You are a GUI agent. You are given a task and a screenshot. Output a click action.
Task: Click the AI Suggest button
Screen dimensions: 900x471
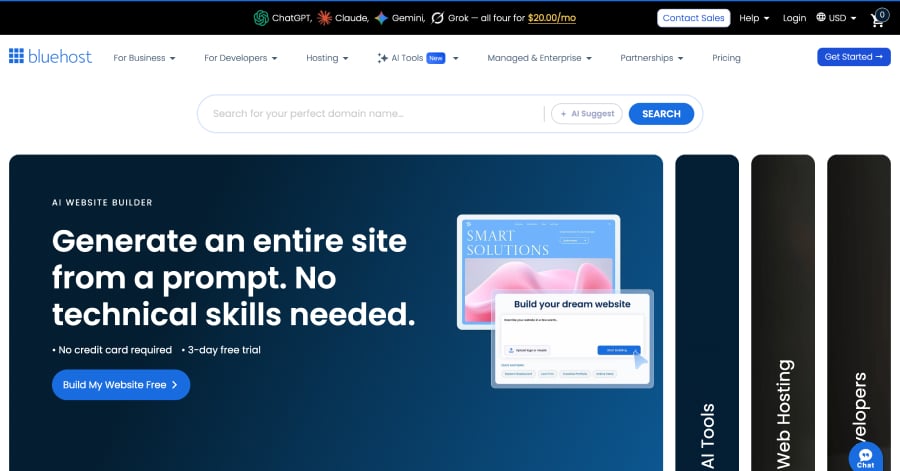(x=587, y=114)
